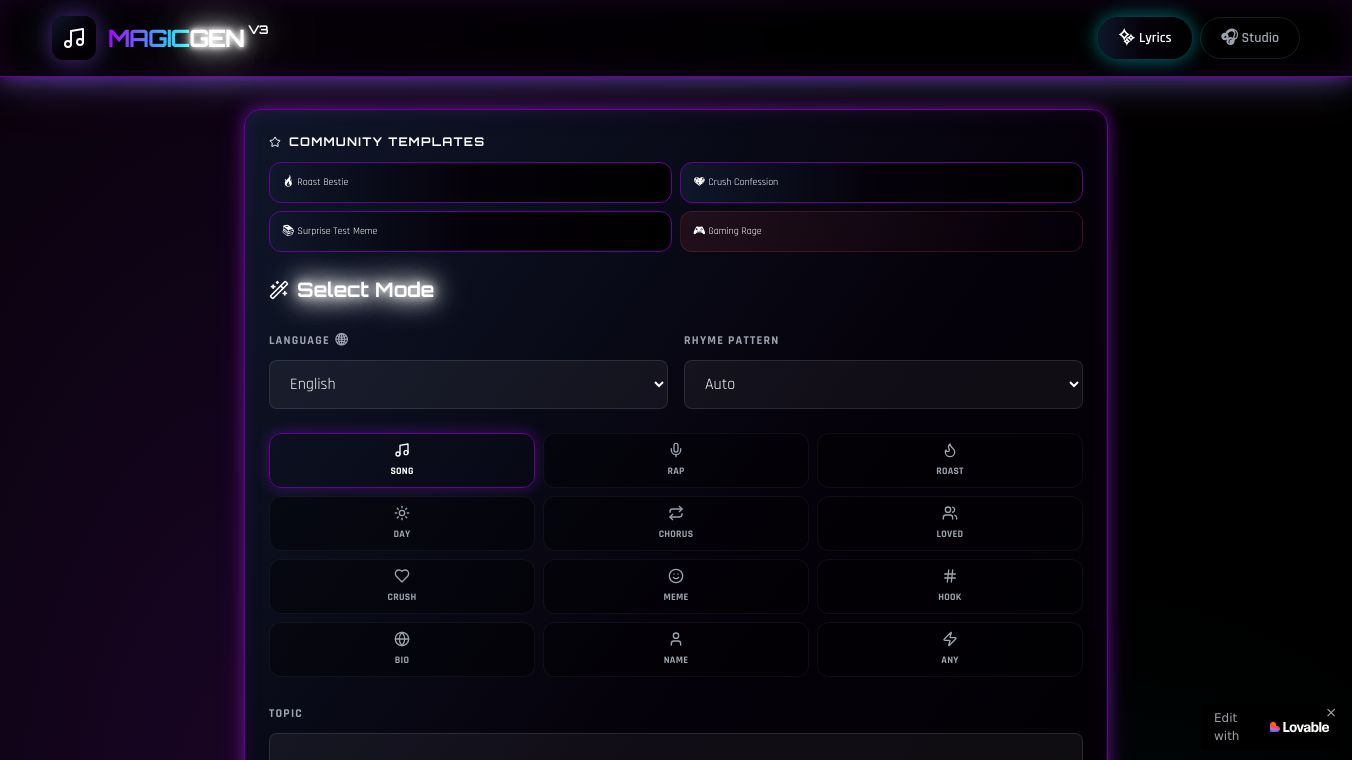
Task: Apply the Roast Bestie template
Action: 470,182
